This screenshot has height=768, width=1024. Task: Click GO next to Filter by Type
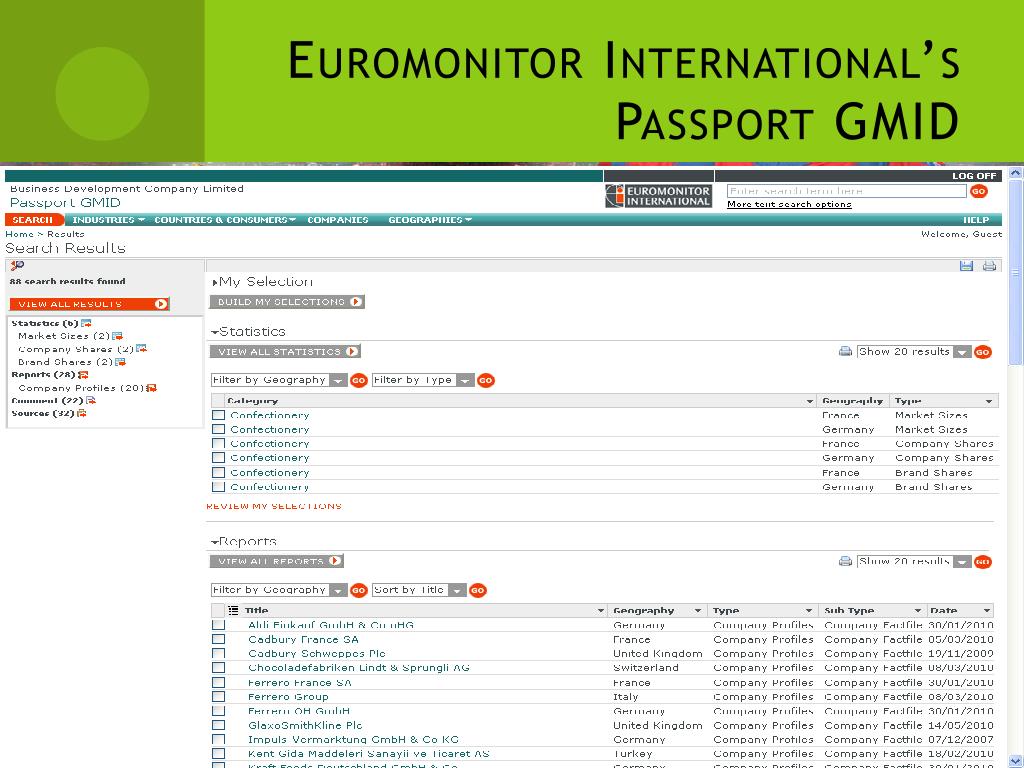[x=485, y=380]
